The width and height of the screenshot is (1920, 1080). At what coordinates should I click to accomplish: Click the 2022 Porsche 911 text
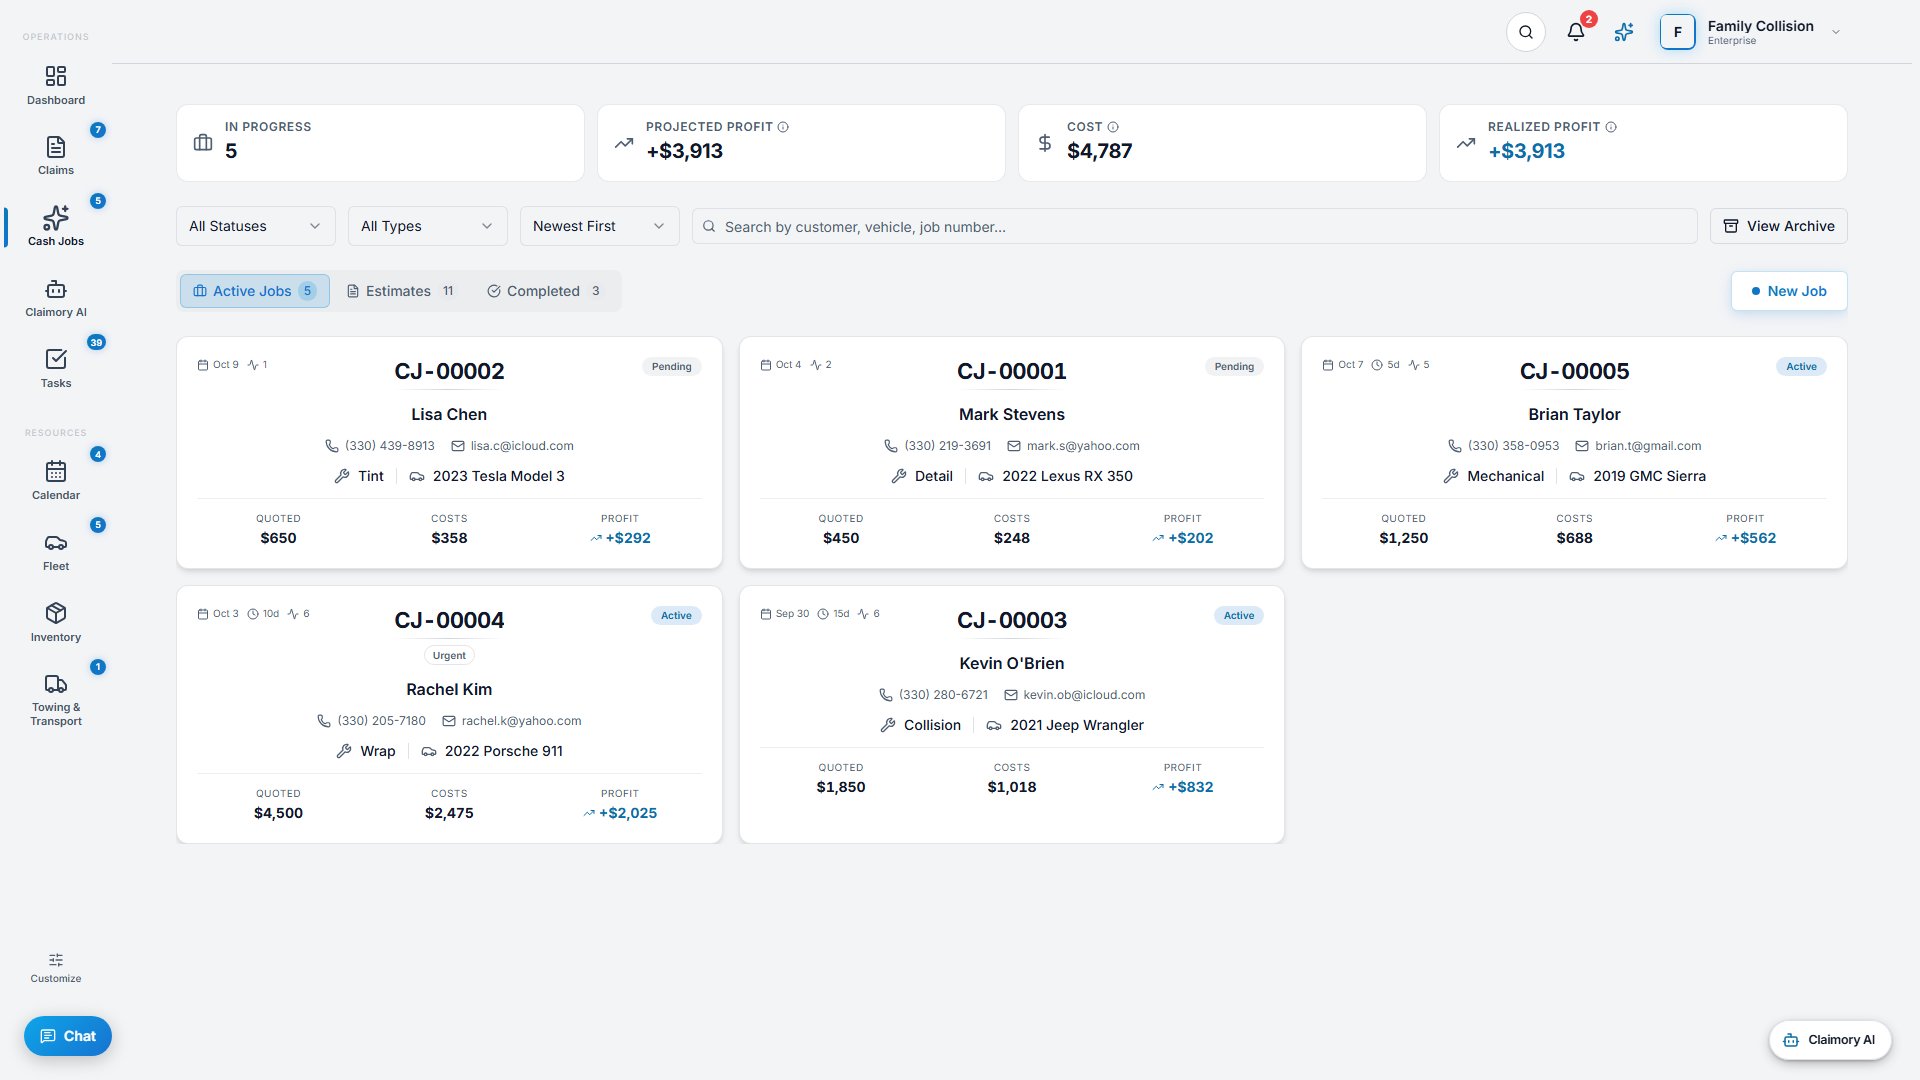(x=504, y=751)
